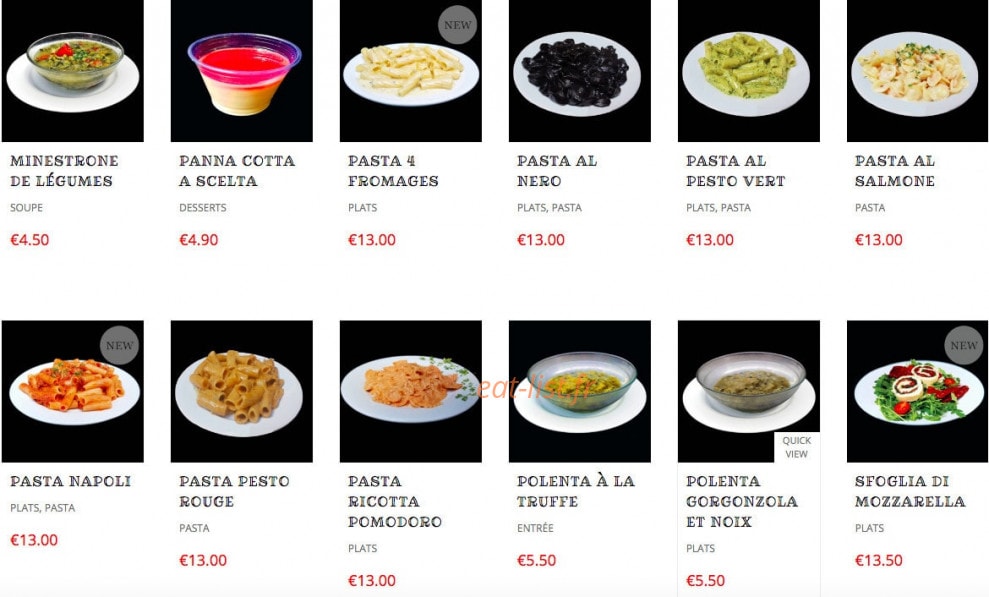Open Pasta Ricotta Pomodoro title link
Screen dimensions: 989x597
coord(394,501)
